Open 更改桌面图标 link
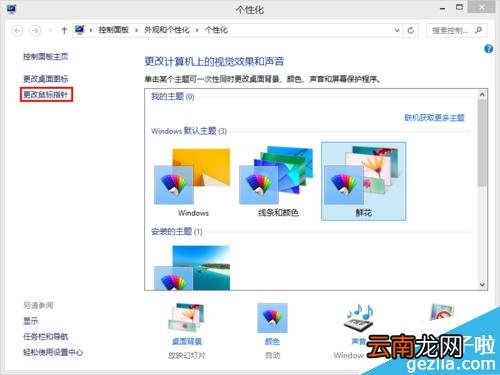Screen dimensions: 500x375 click(46, 79)
